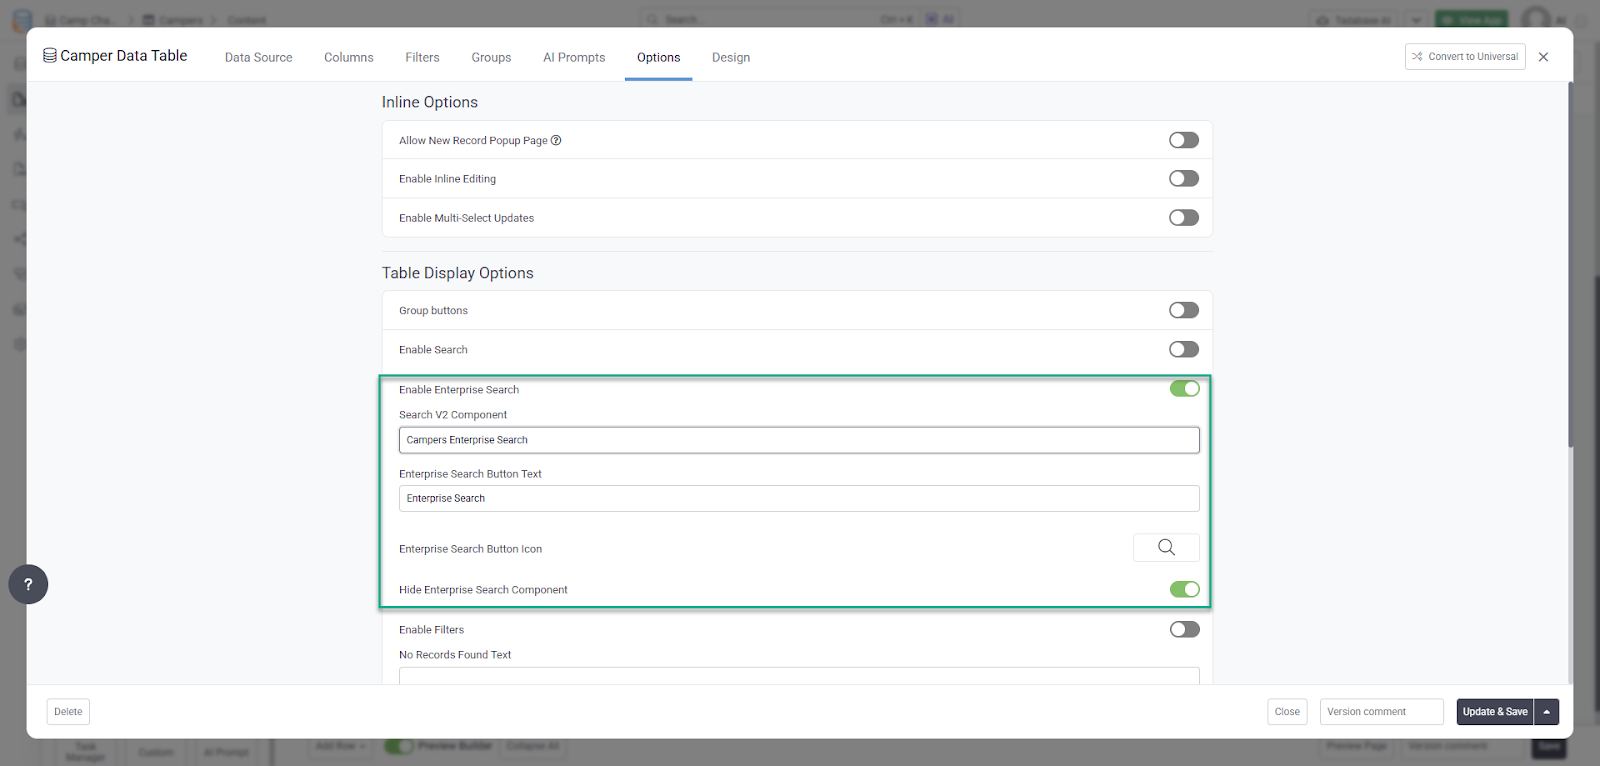The width and height of the screenshot is (1600, 766).
Task: Click into the Version comment field
Action: [x=1380, y=712]
